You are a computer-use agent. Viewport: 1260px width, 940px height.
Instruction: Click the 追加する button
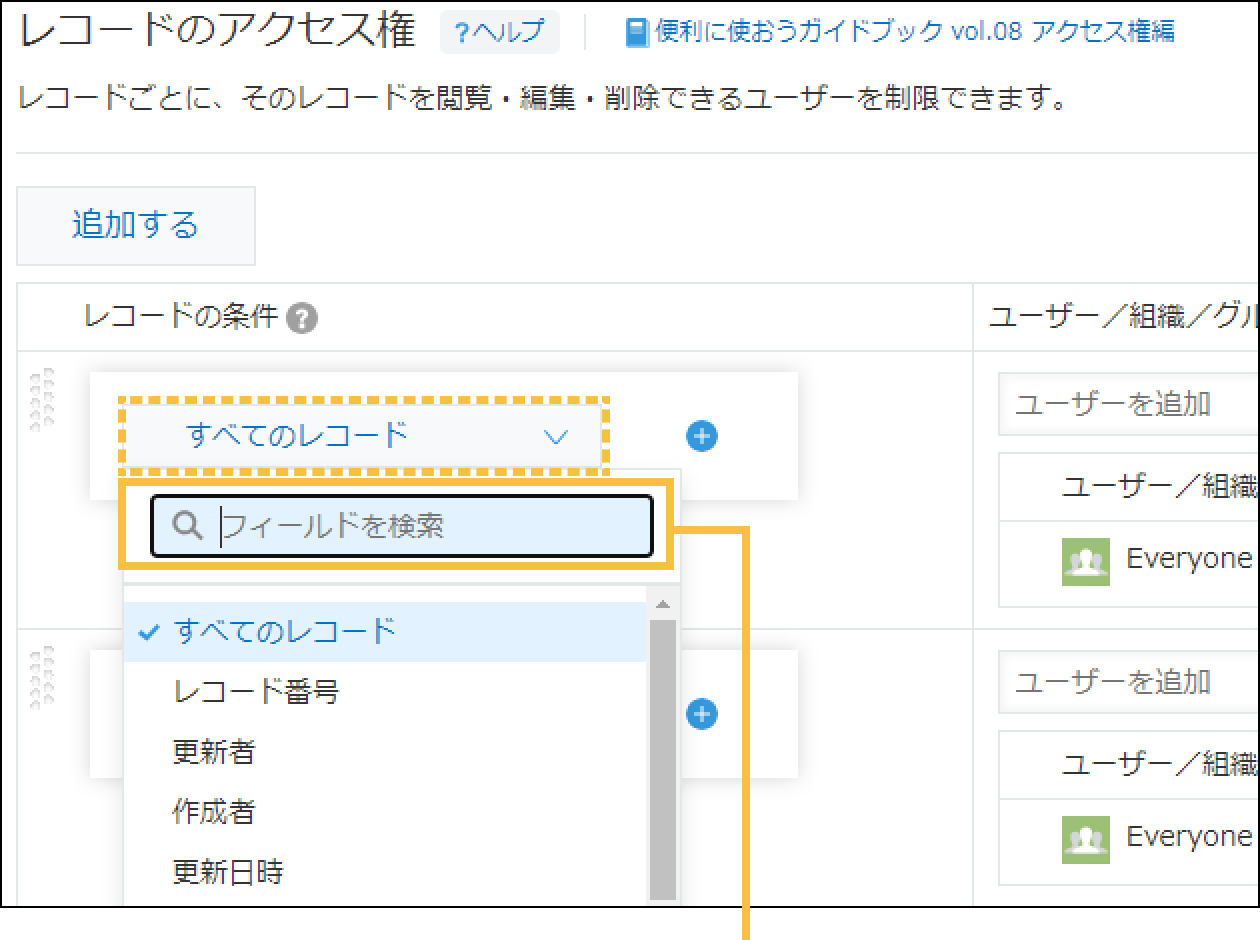(134, 225)
